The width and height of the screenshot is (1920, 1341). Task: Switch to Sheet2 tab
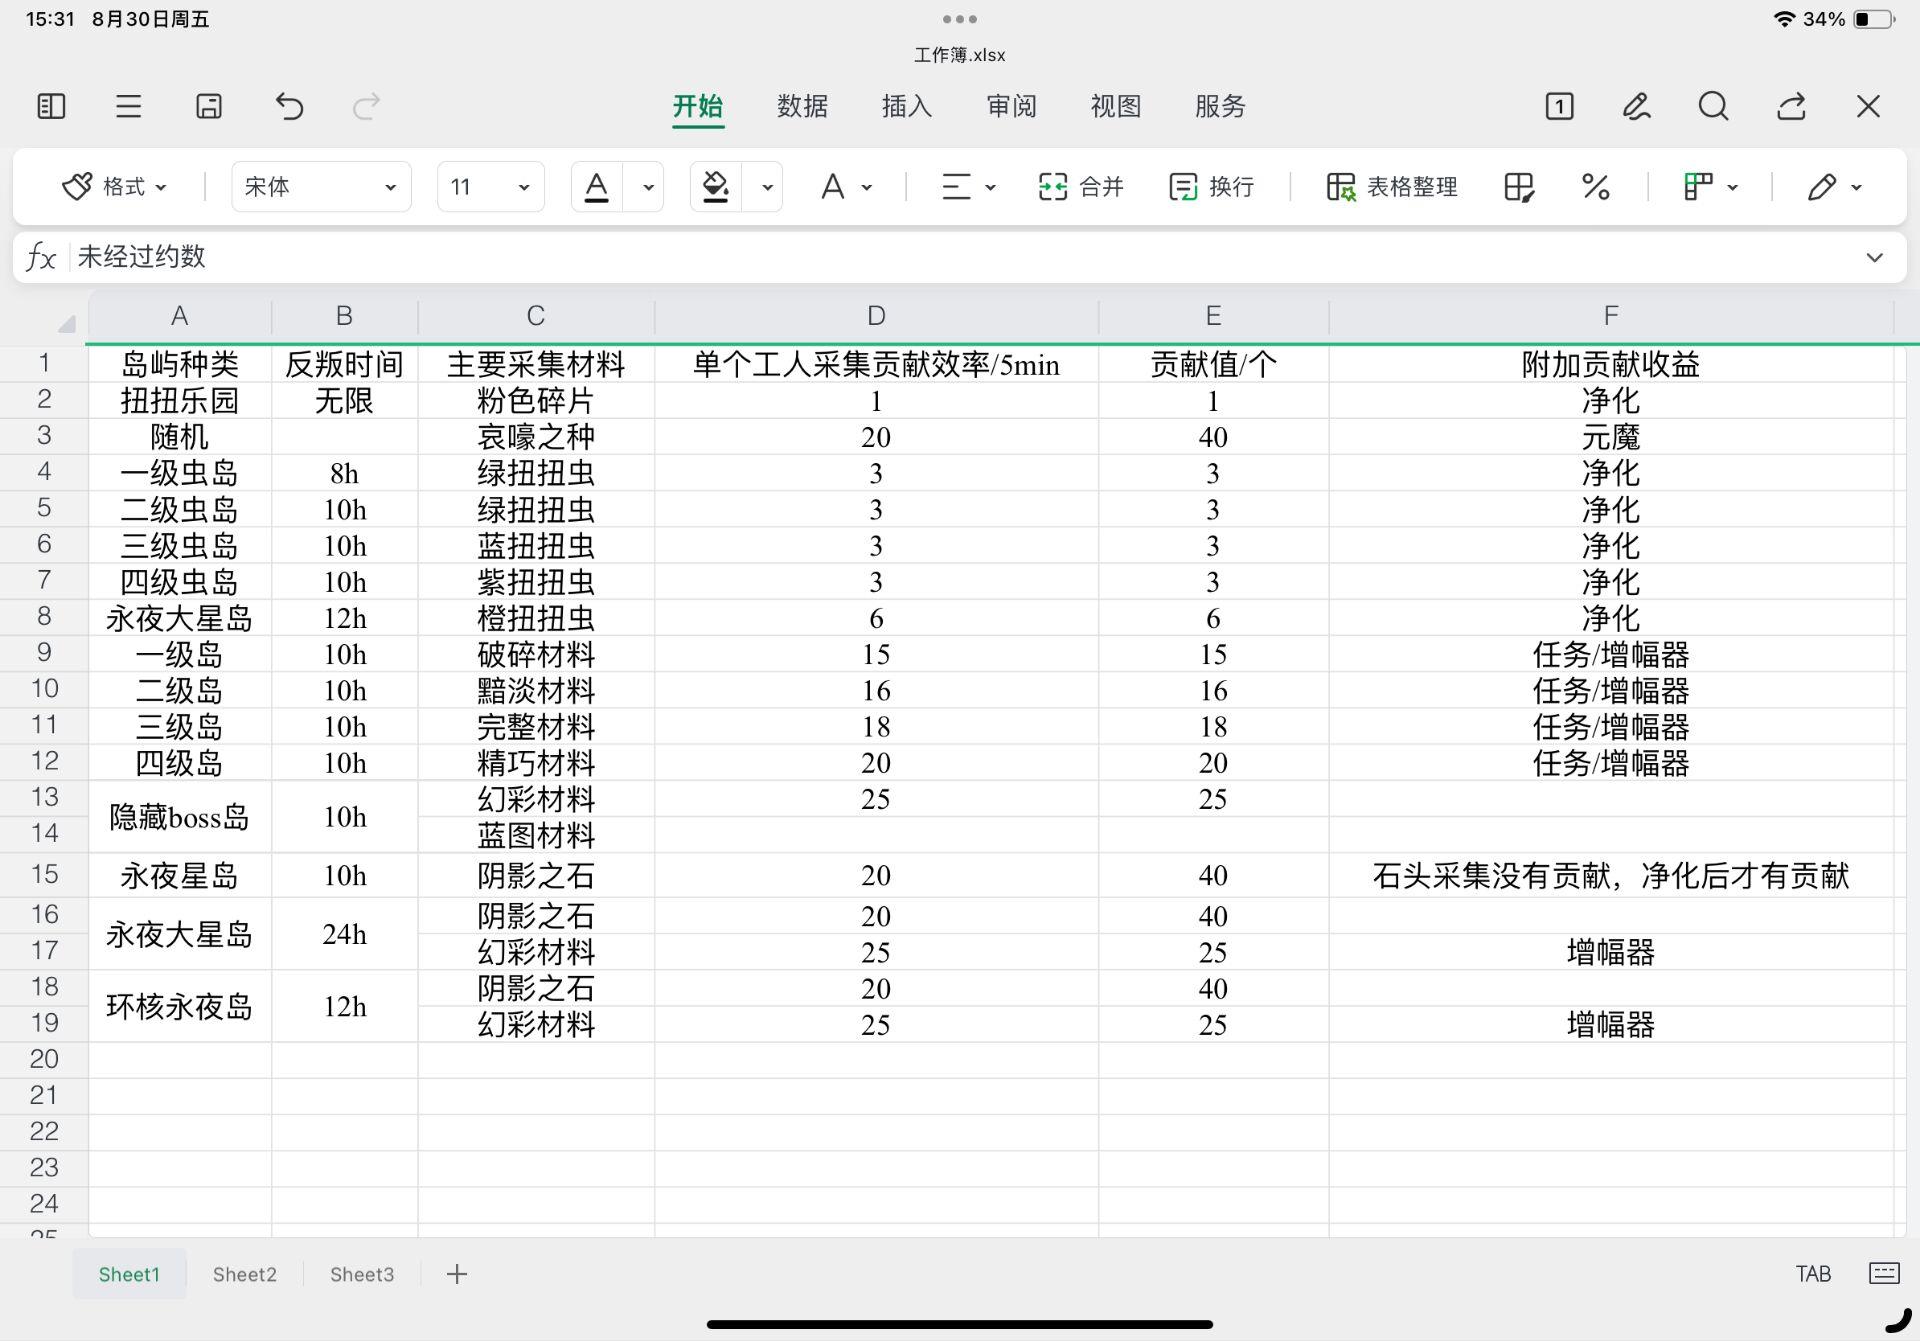244,1274
